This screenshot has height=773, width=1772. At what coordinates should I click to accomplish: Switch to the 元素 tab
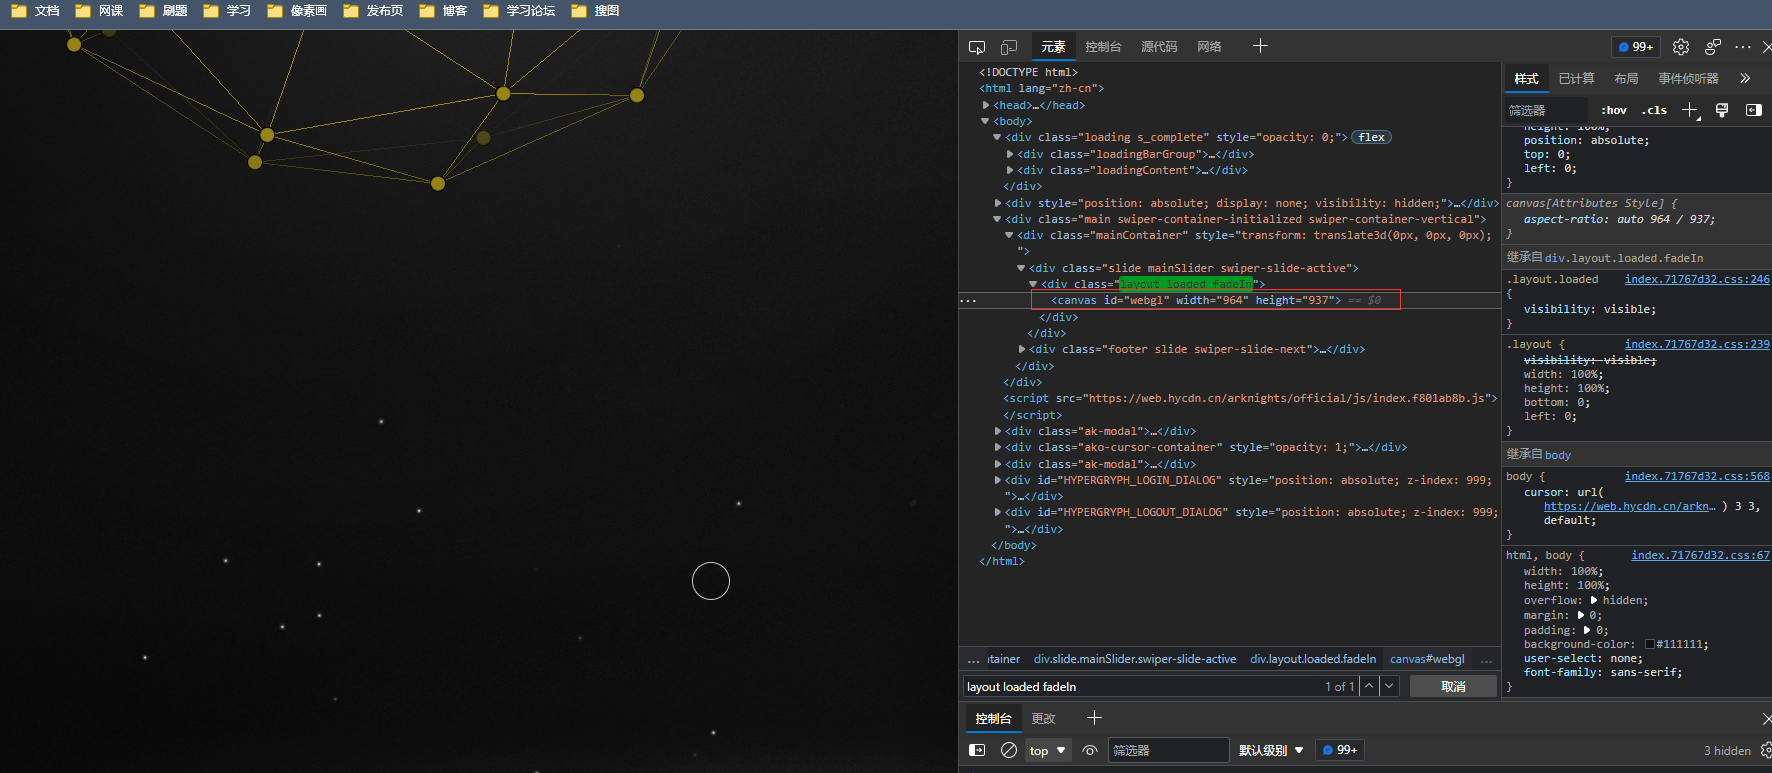(x=1053, y=47)
